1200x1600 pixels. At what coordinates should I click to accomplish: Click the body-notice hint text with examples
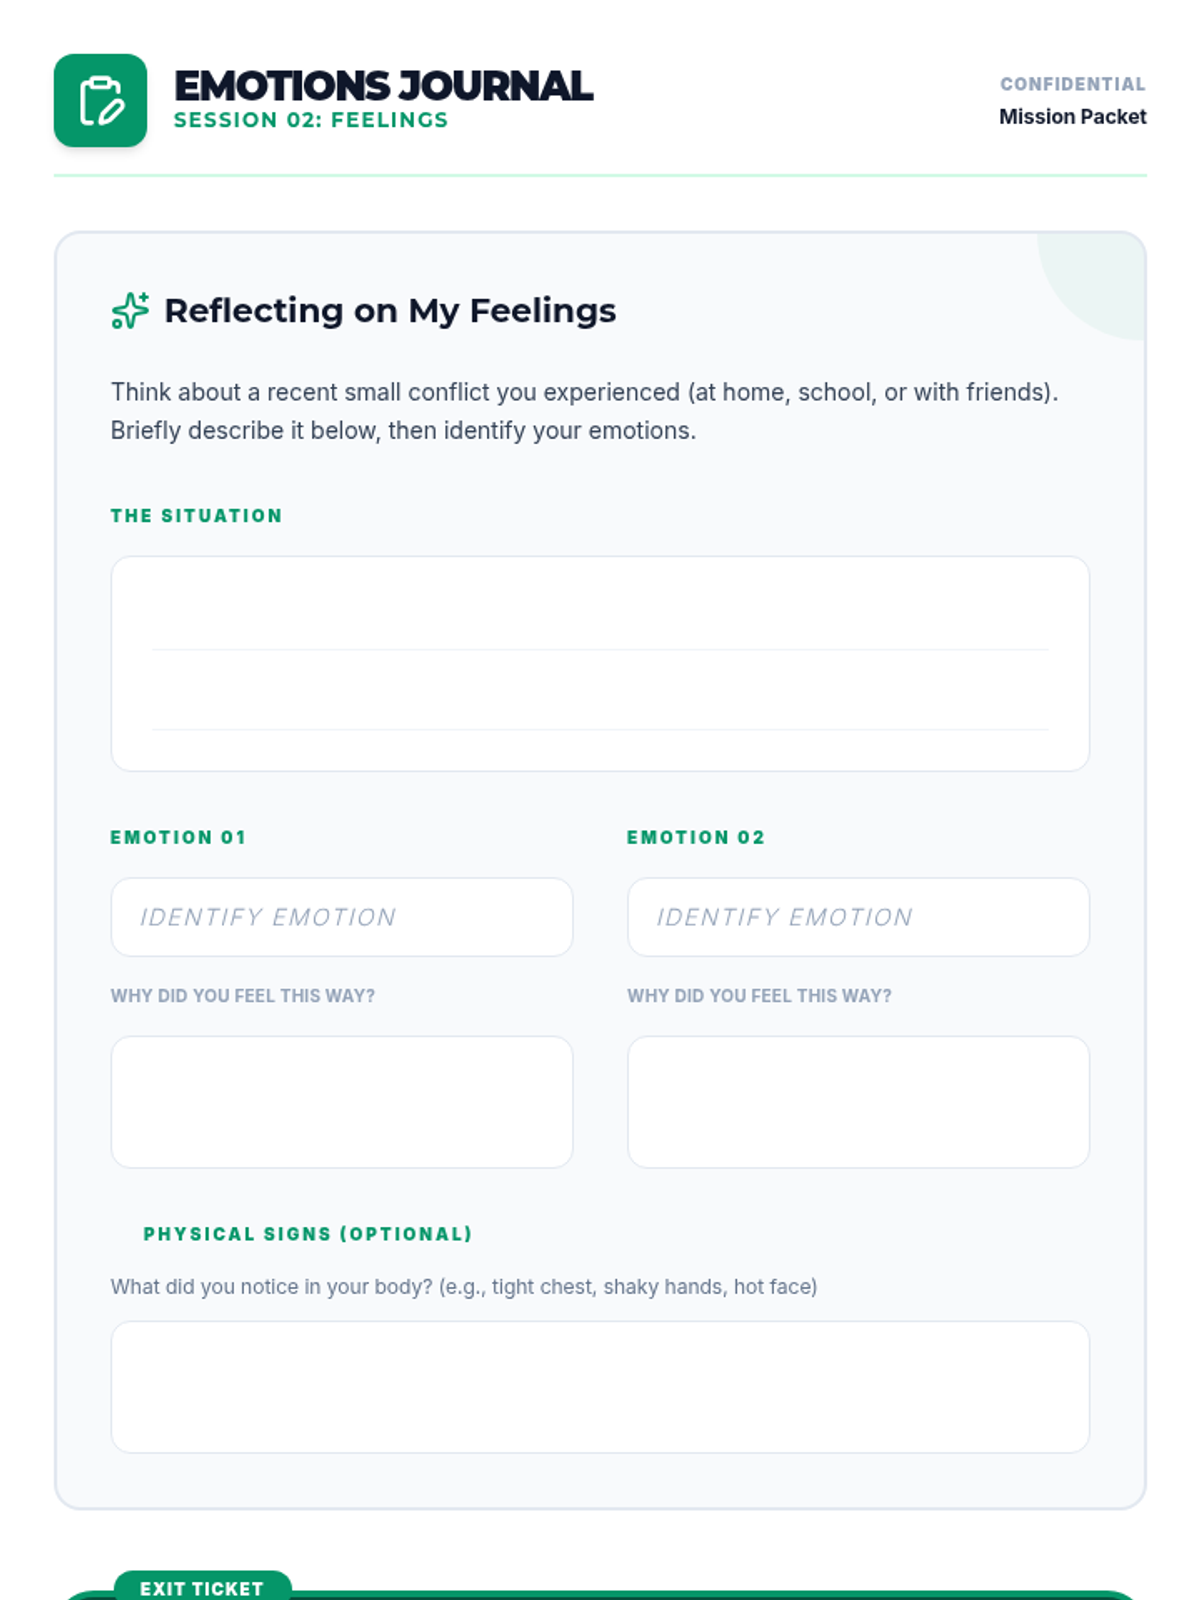click(x=464, y=1287)
